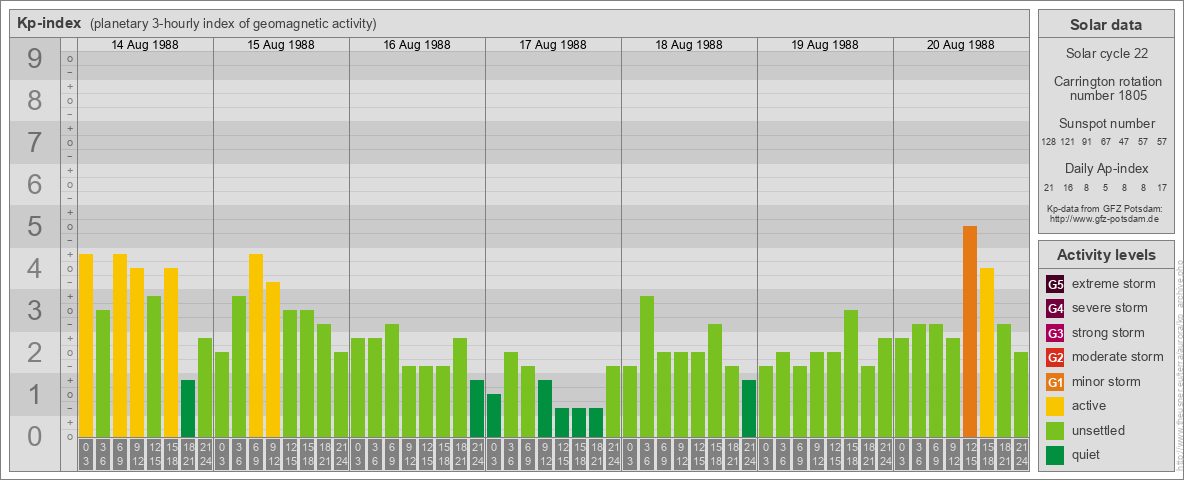The image size is (1184, 480).
Task: Click the Kp axis label 9
Action: 34,59
